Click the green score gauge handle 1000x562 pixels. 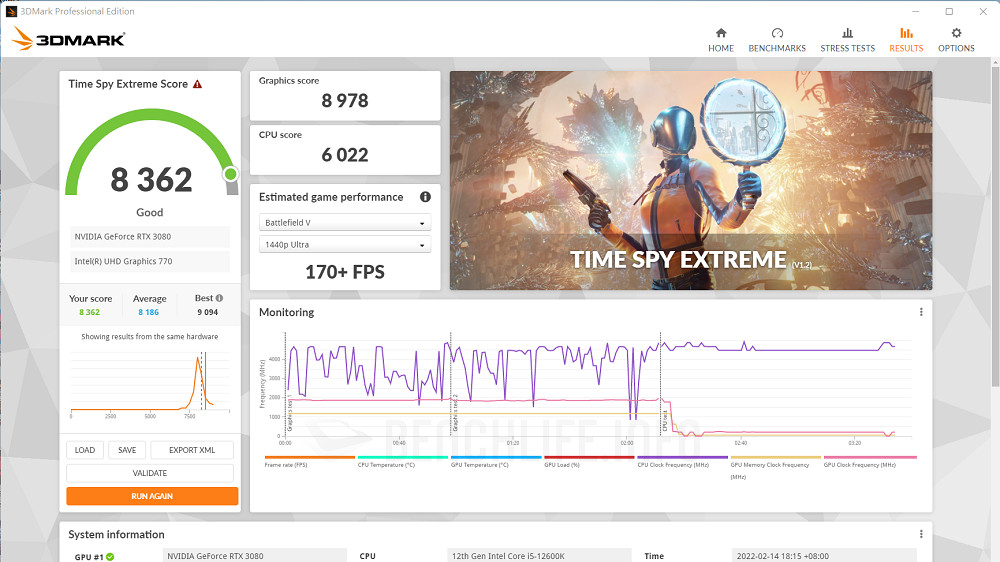[230, 174]
